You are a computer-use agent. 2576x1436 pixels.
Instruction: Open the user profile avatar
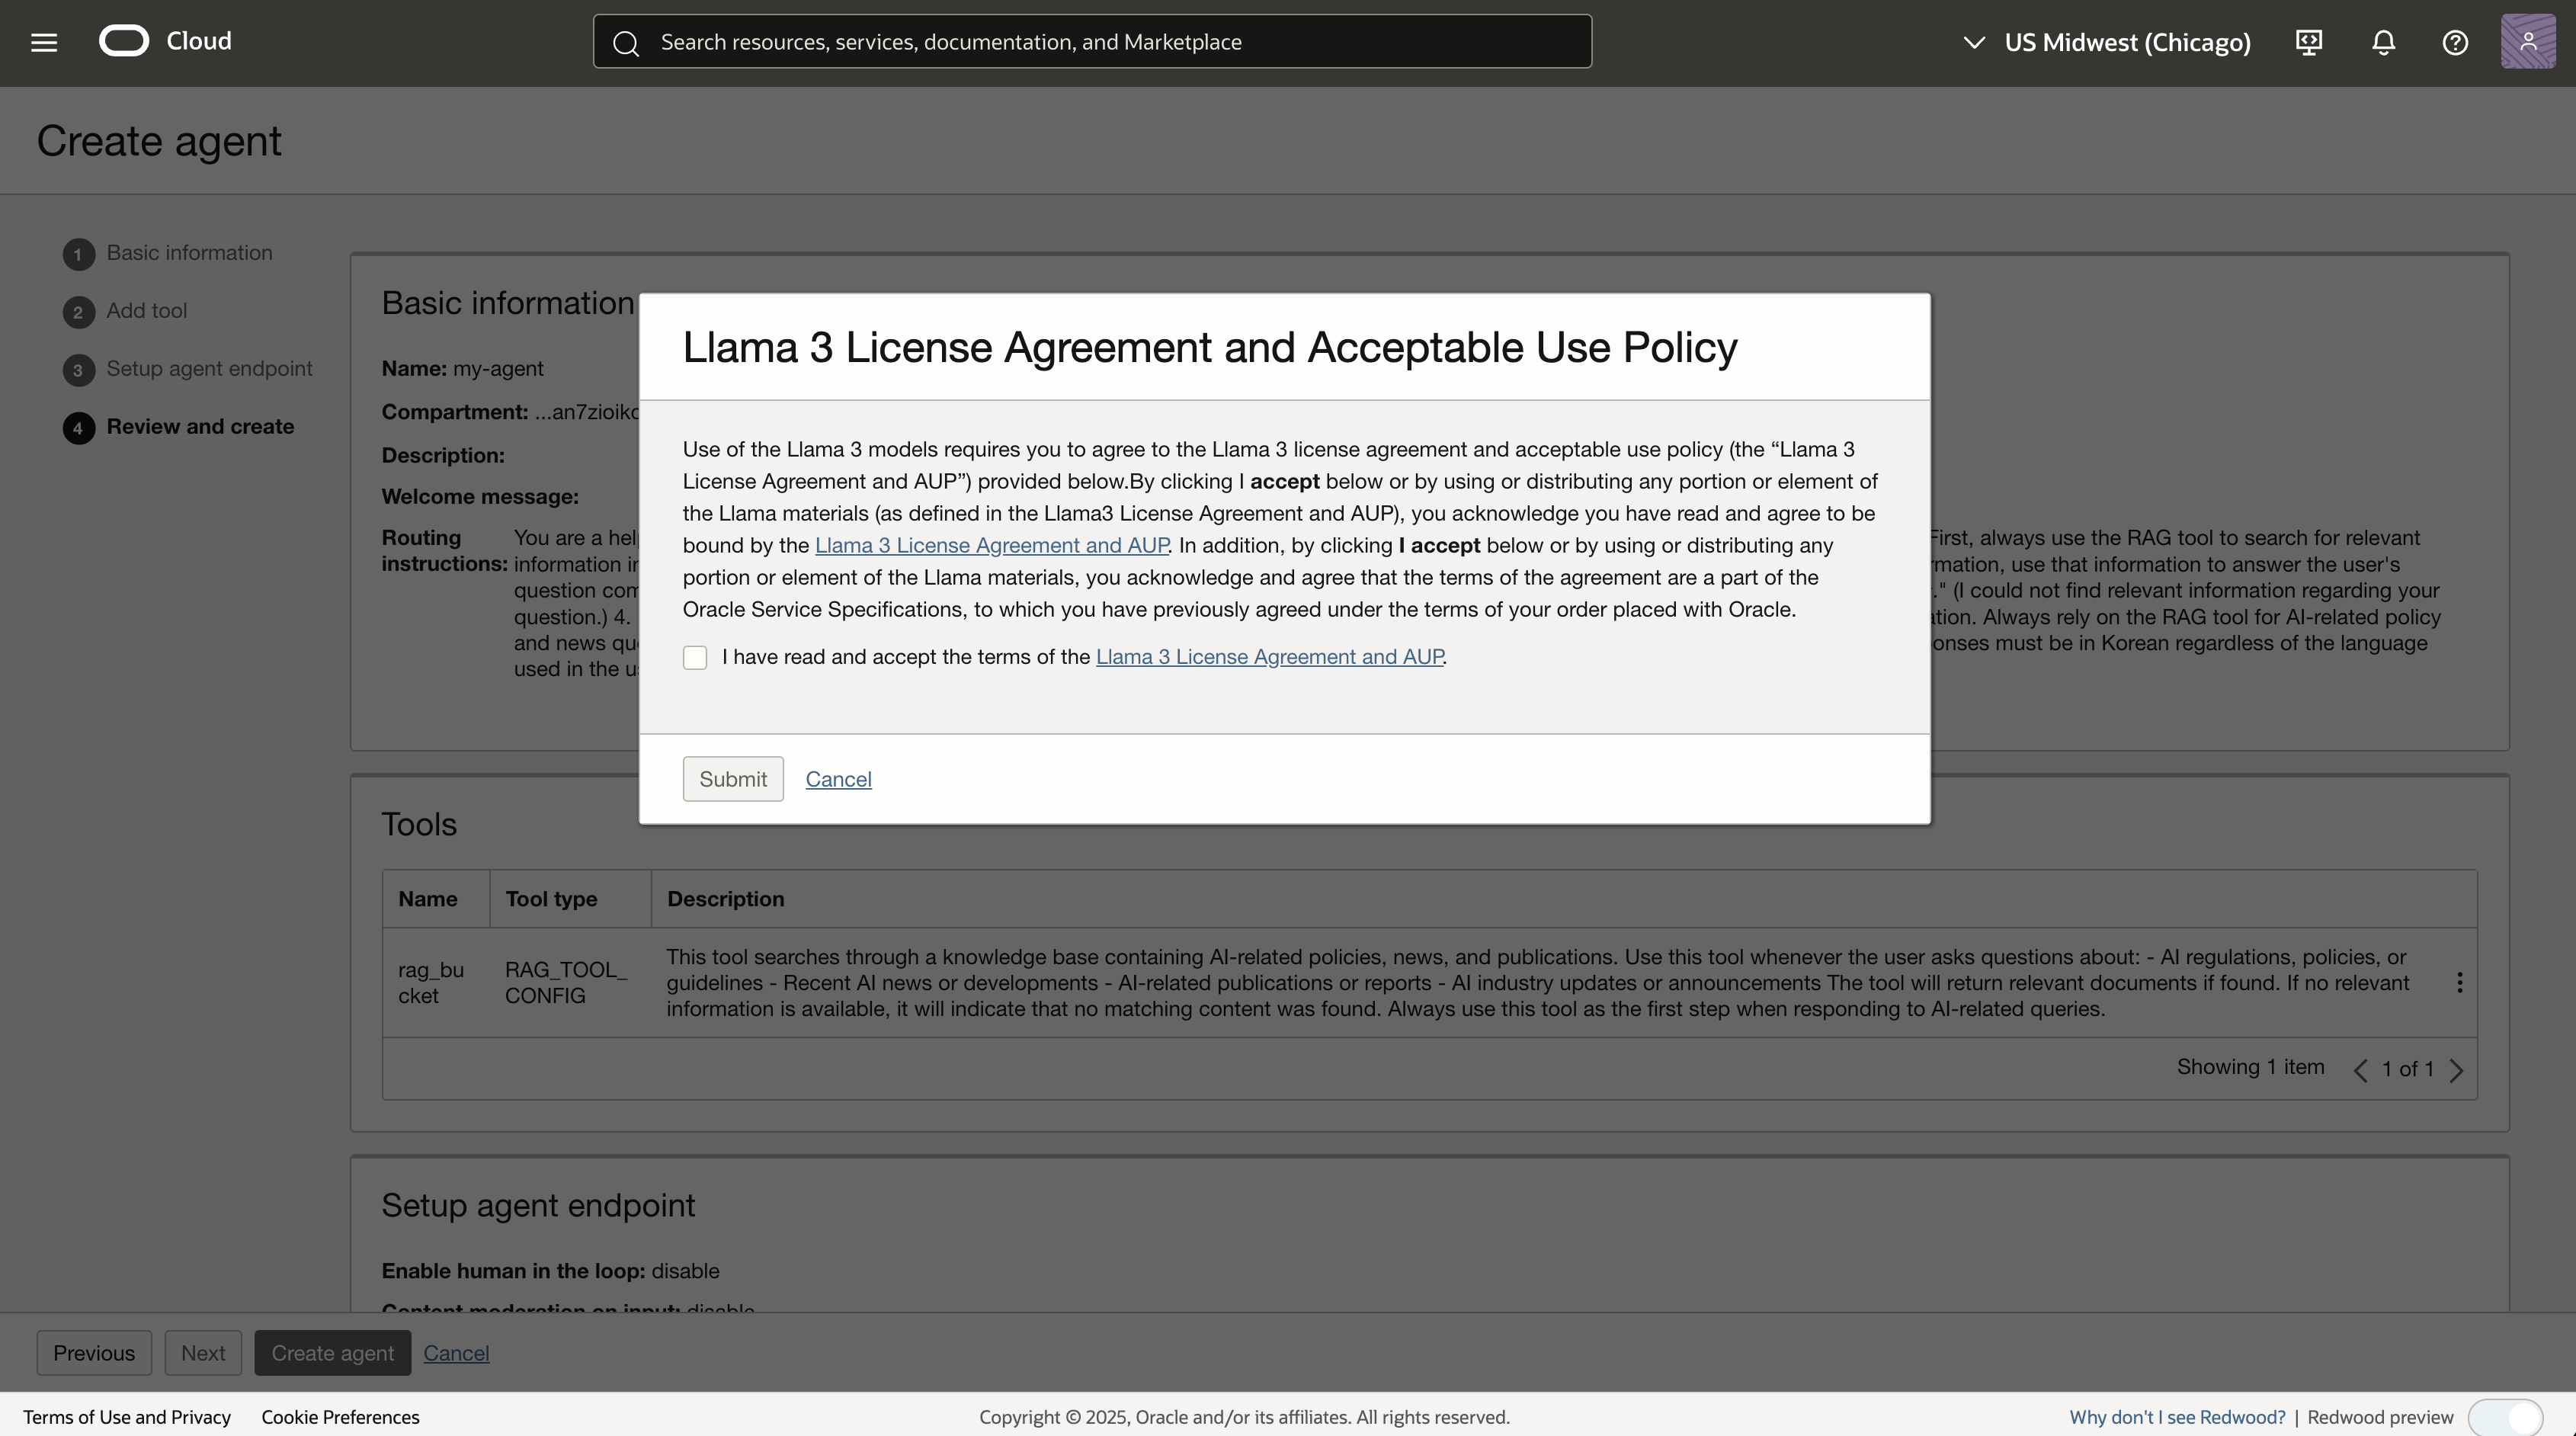[x=2527, y=42]
